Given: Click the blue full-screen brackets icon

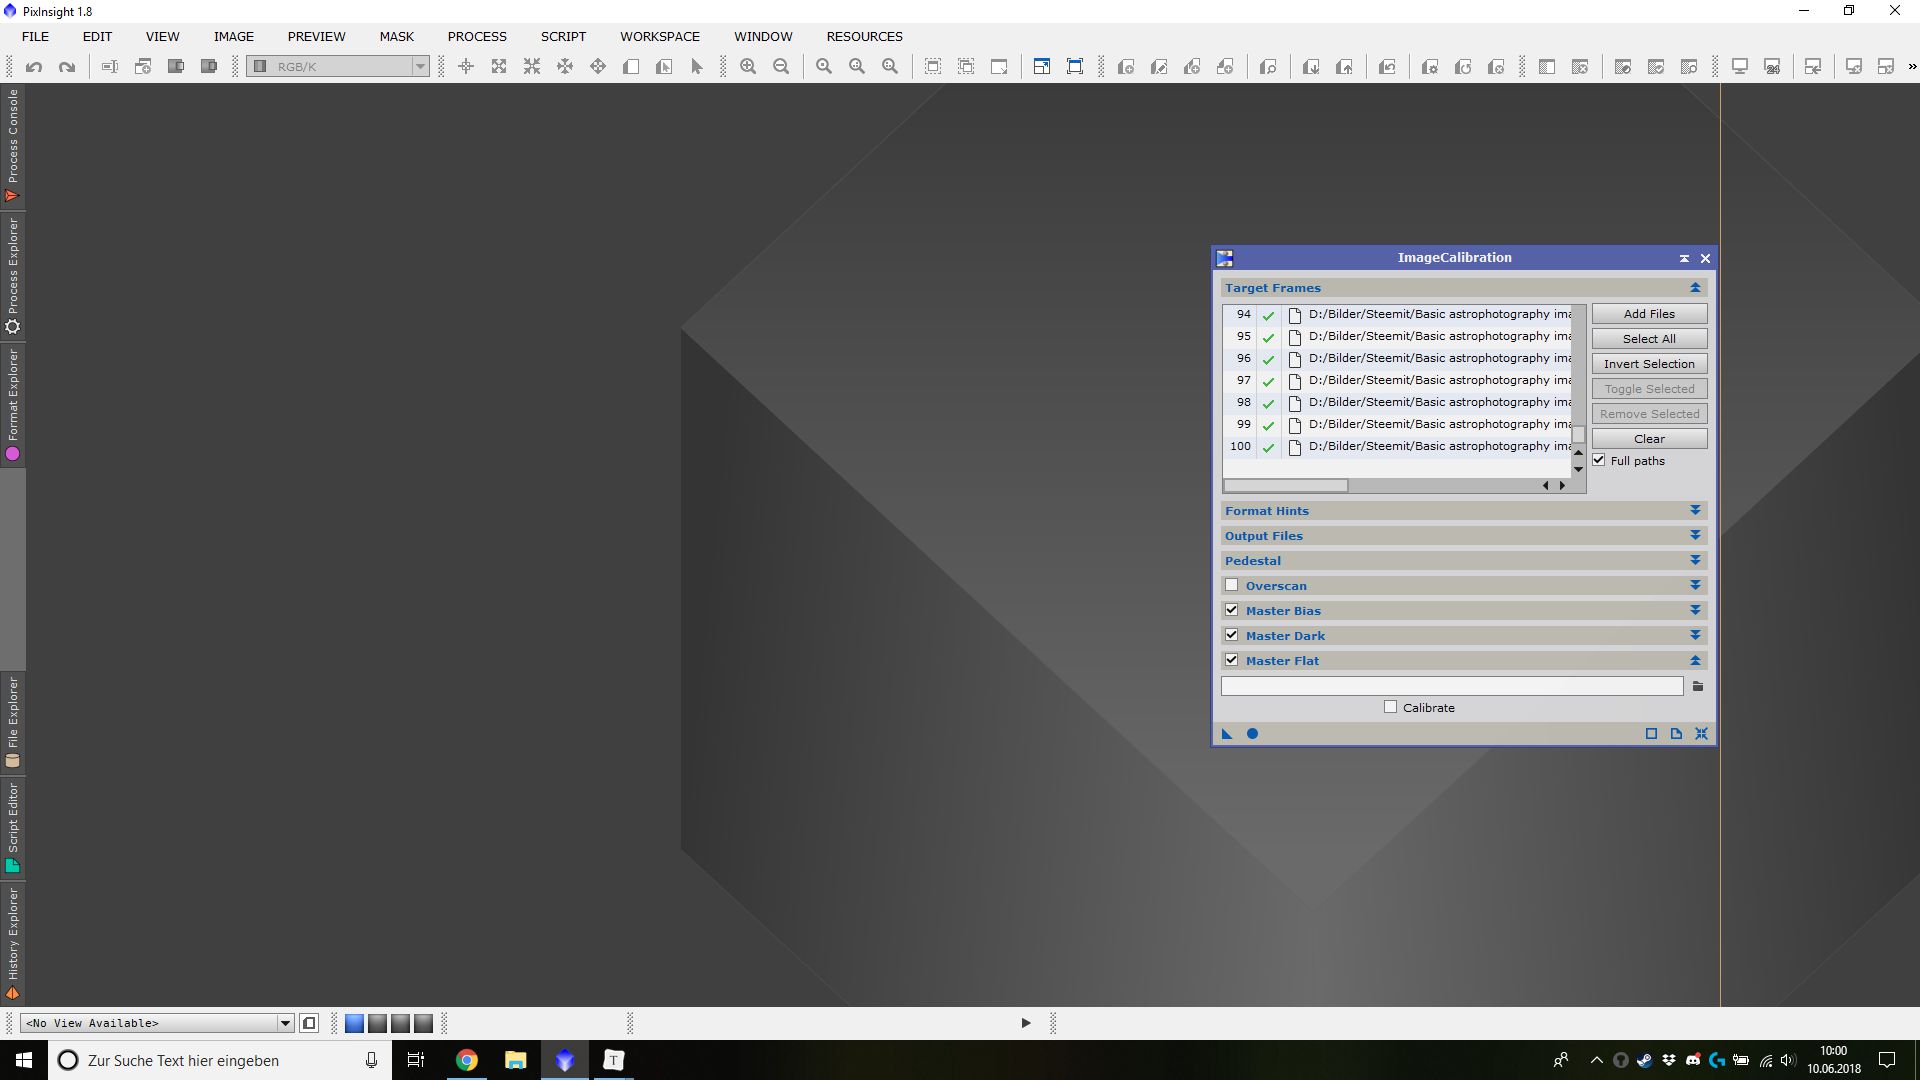Looking at the screenshot, I should 1075,67.
